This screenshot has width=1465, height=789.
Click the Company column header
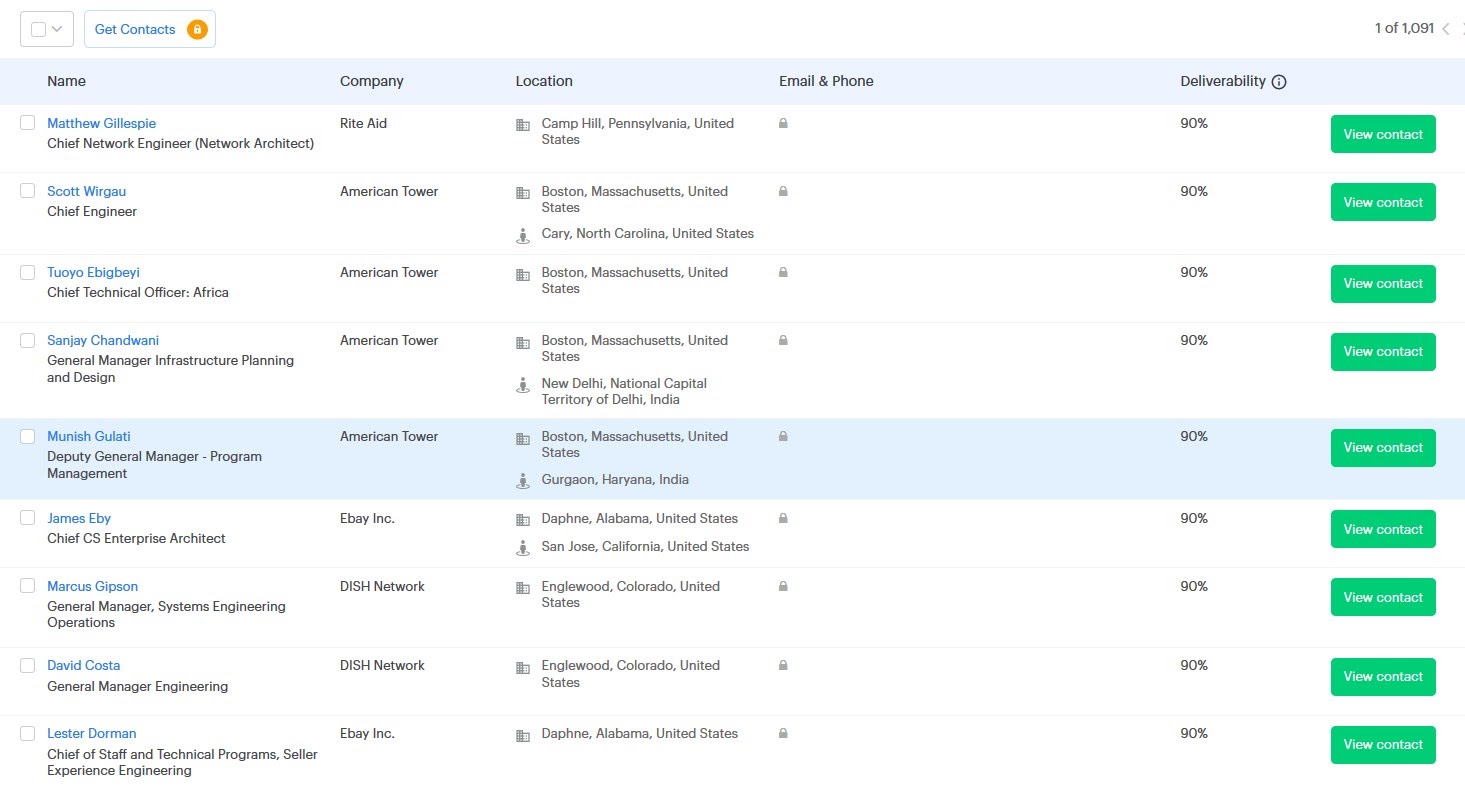coord(371,81)
